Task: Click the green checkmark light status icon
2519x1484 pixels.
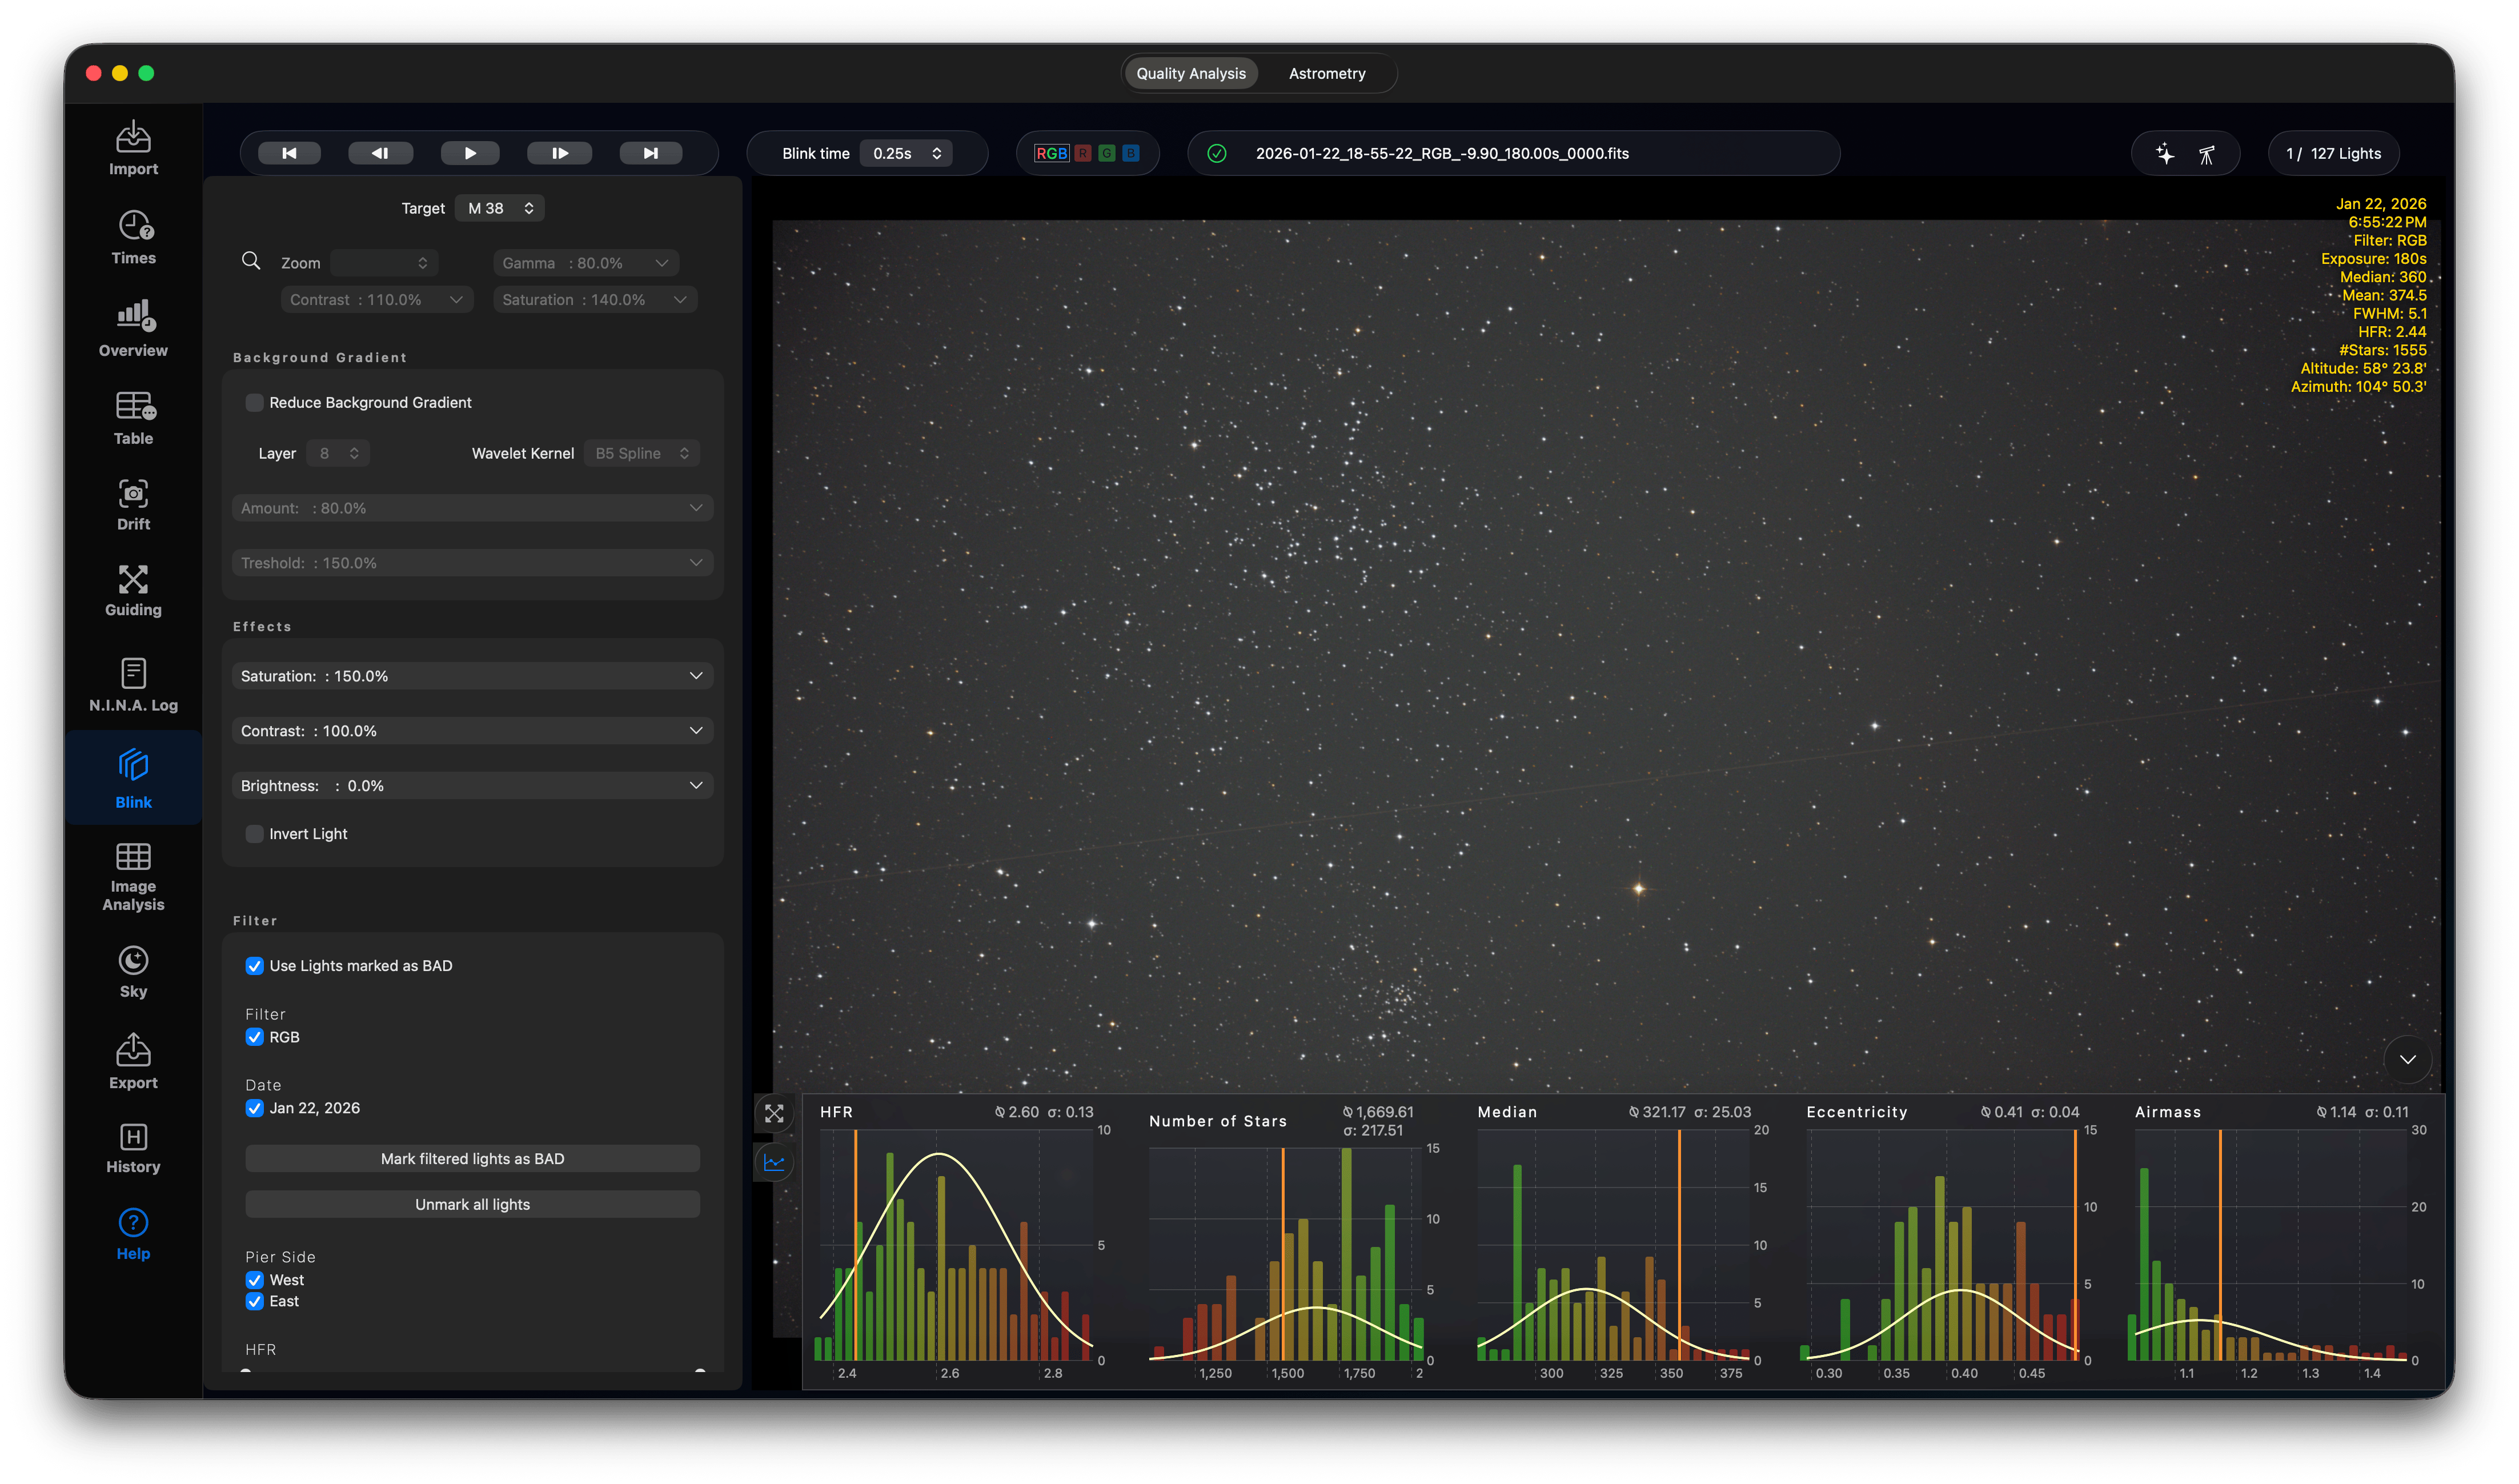Action: pyautogui.click(x=1216, y=153)
